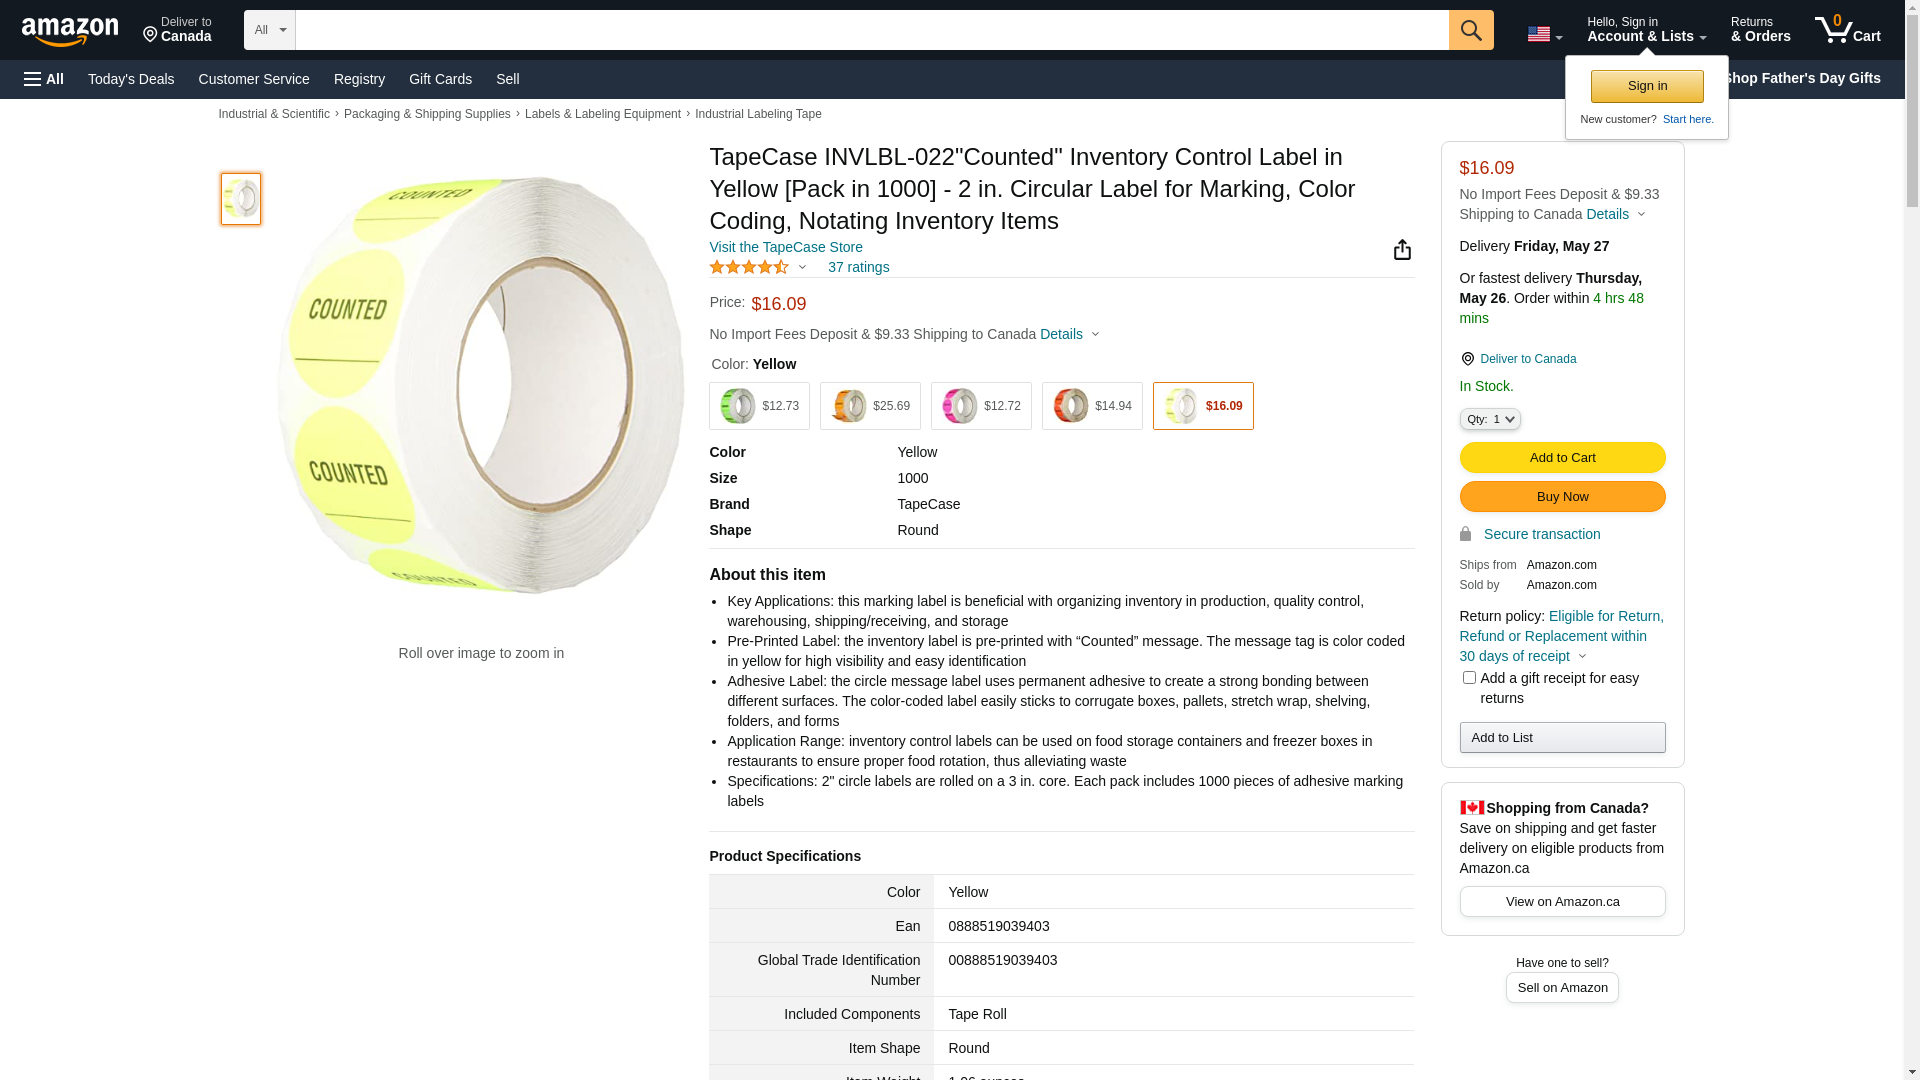Click the search magnifier button
This screenshot has width=1920, height=1080.
click(x=1471, y=30)
